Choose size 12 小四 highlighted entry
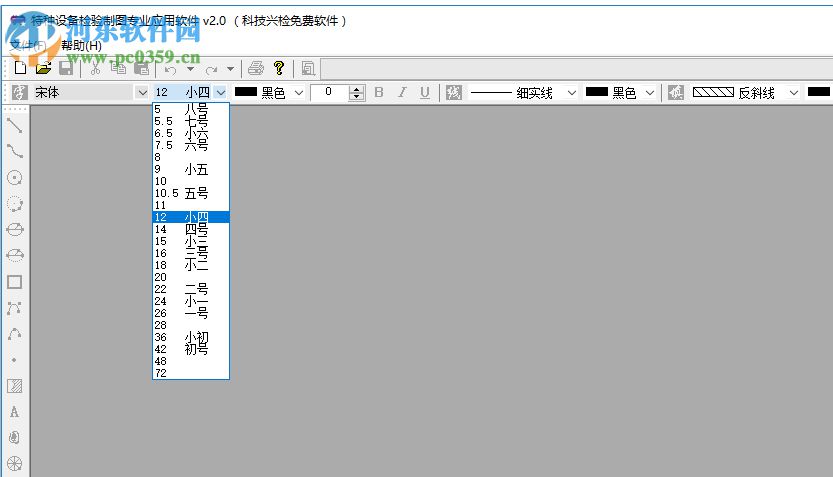The image size is (833, 477). [191, 217]
